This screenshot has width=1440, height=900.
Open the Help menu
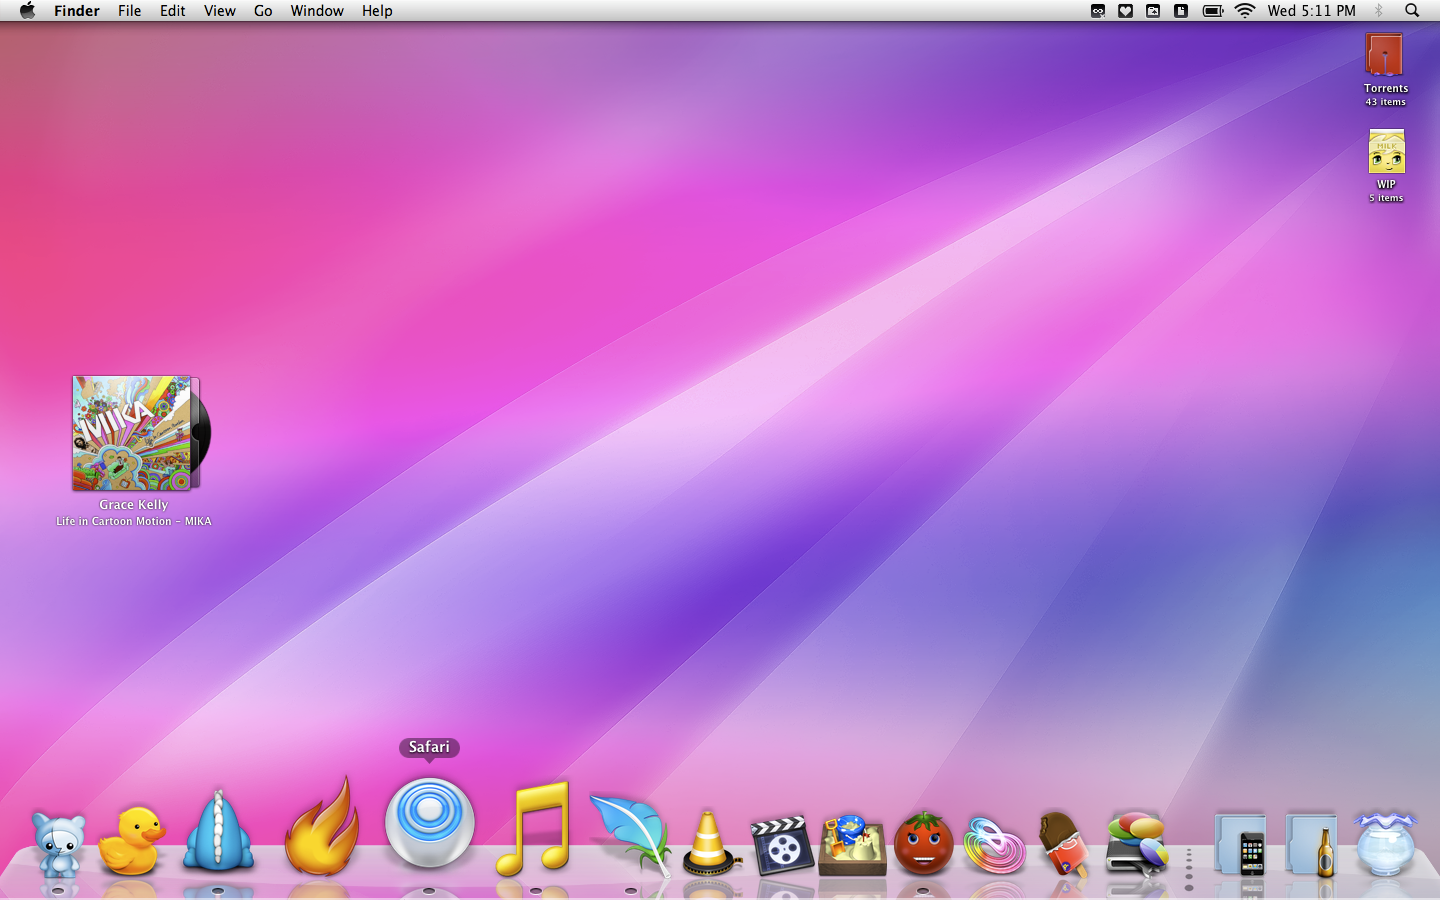pyautogui.click(x=377, y=11)
